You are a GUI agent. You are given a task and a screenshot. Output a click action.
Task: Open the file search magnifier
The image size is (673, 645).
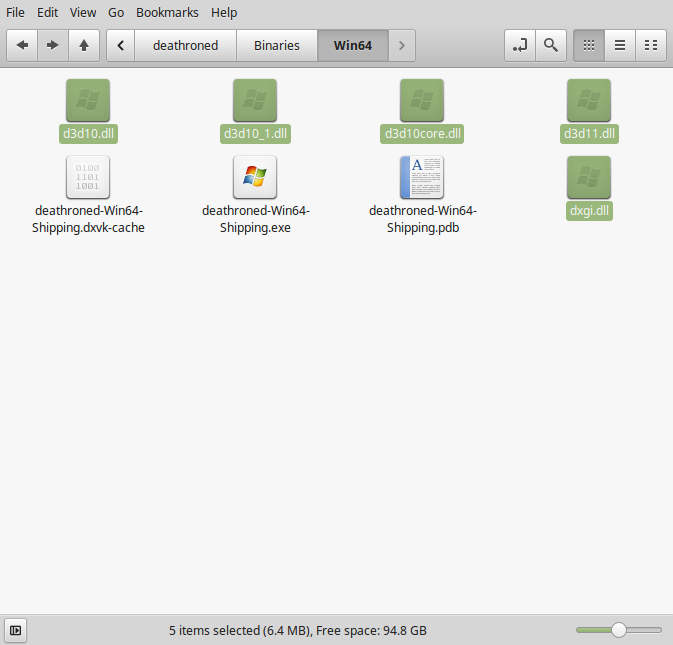[551, 45]
